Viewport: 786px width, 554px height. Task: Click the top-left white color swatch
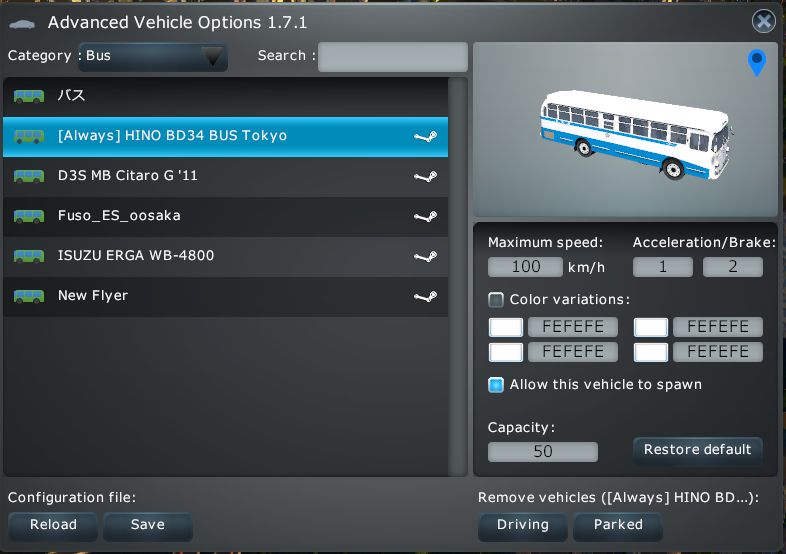506,327
